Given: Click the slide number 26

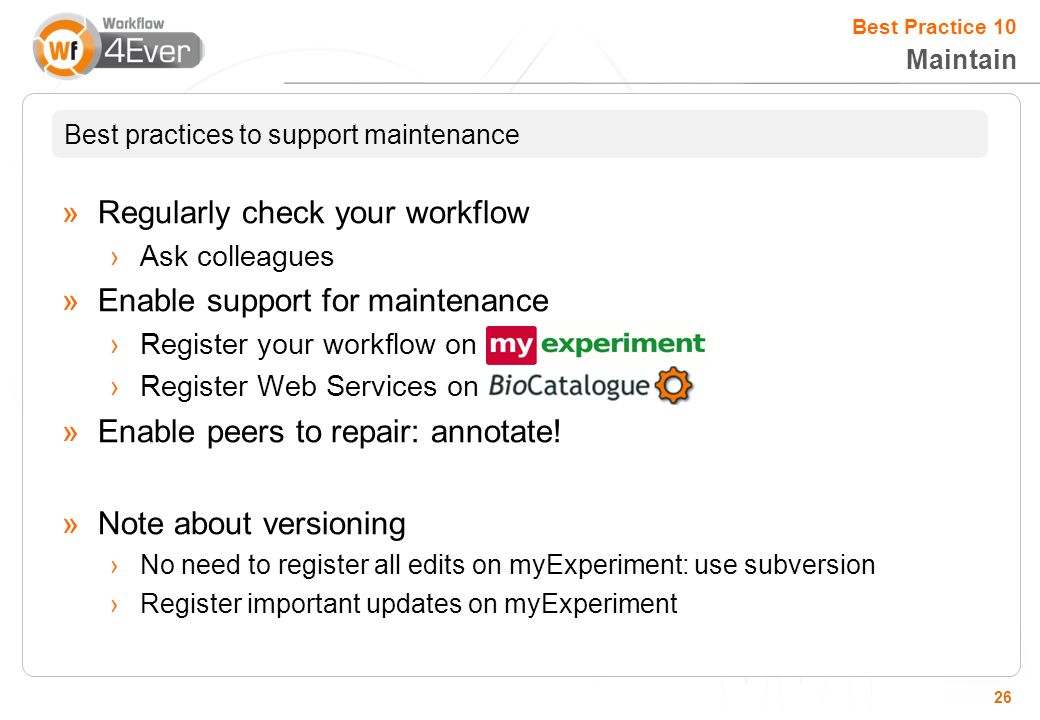Looking at the screenshot, I should 1002,697.
